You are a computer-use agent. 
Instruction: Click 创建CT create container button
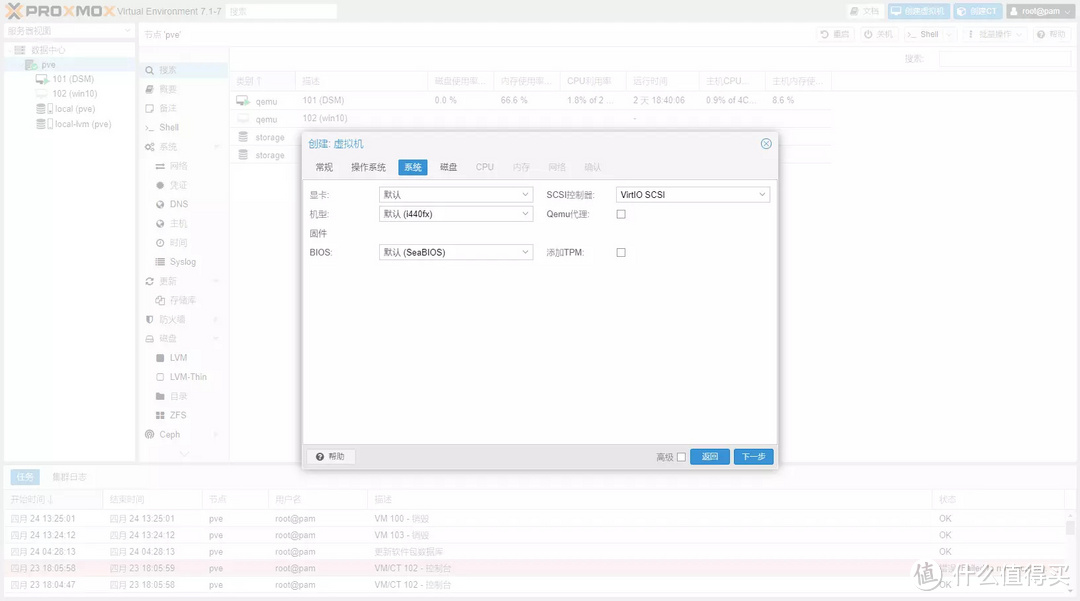[977, 11]
